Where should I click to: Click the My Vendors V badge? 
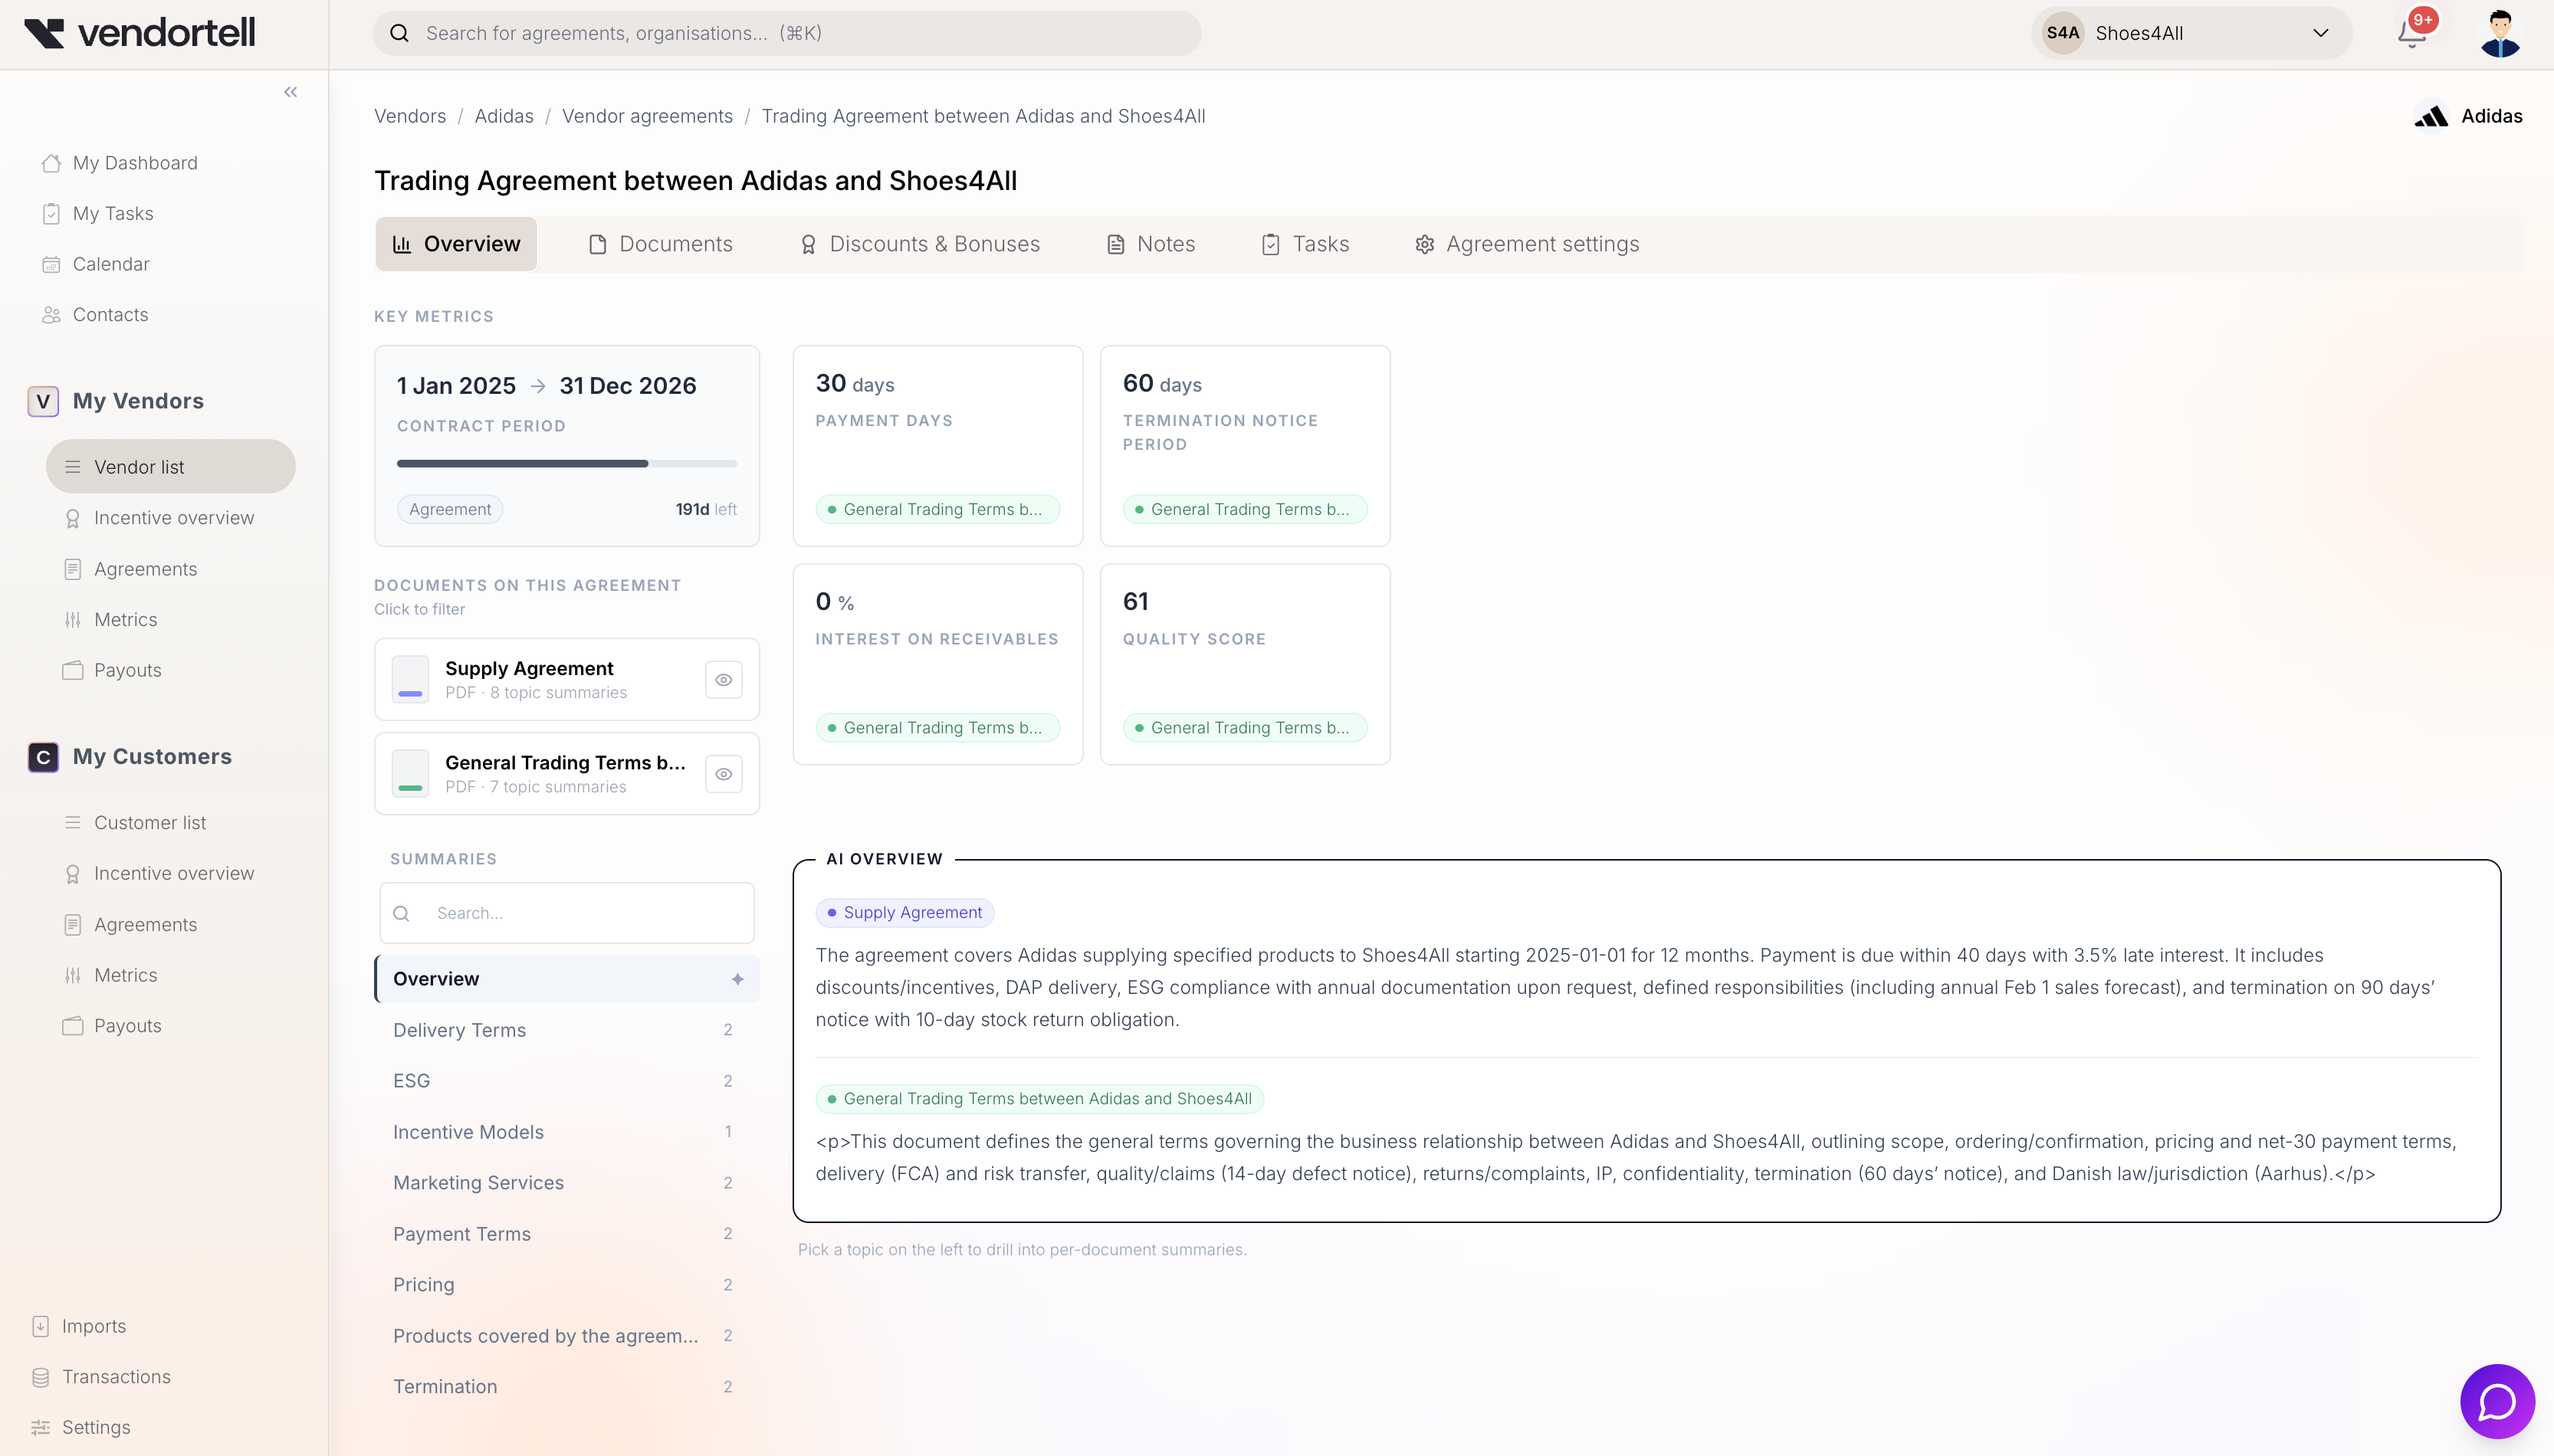point(43,401)
